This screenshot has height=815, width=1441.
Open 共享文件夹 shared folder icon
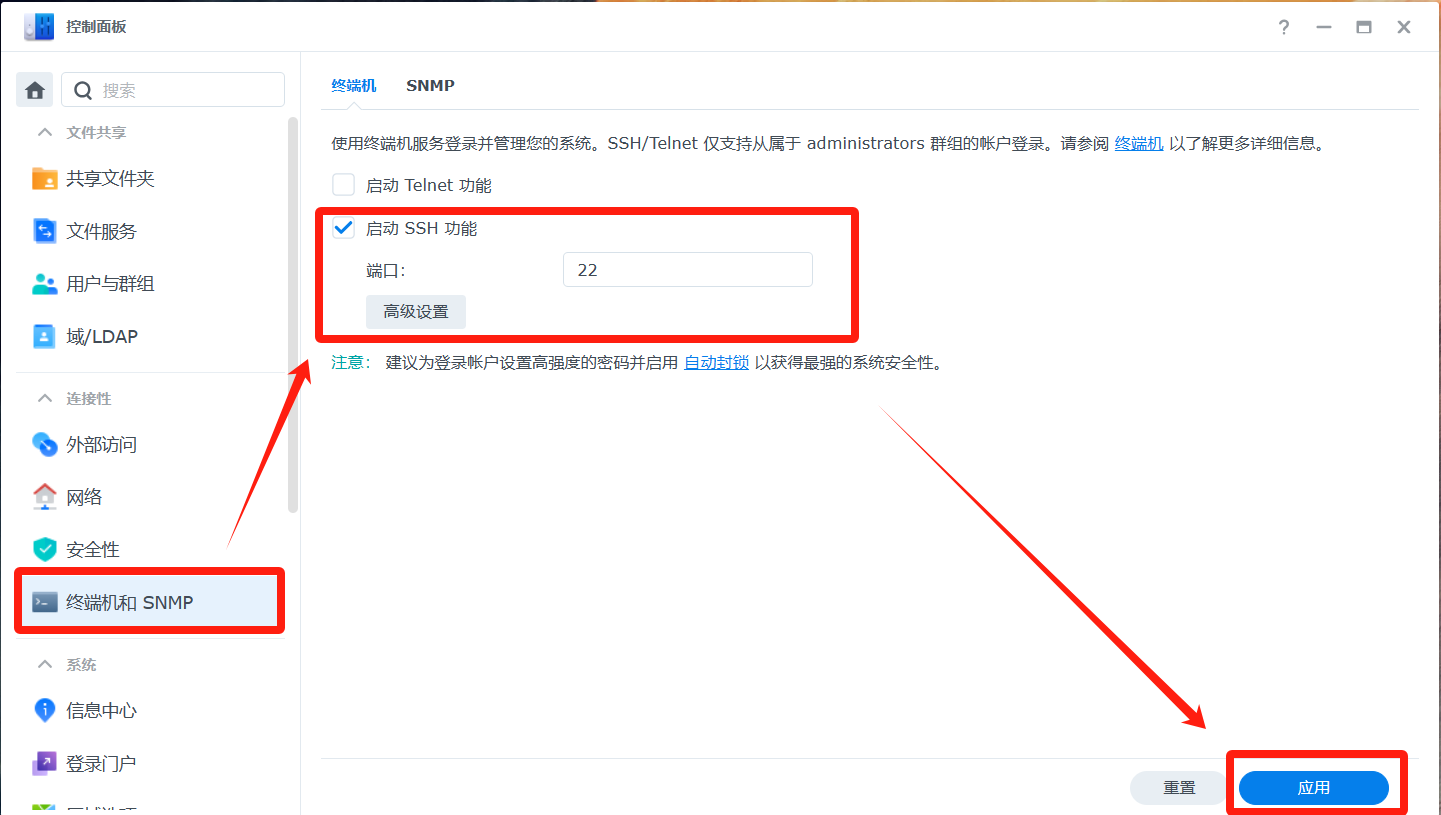point(45,179)
